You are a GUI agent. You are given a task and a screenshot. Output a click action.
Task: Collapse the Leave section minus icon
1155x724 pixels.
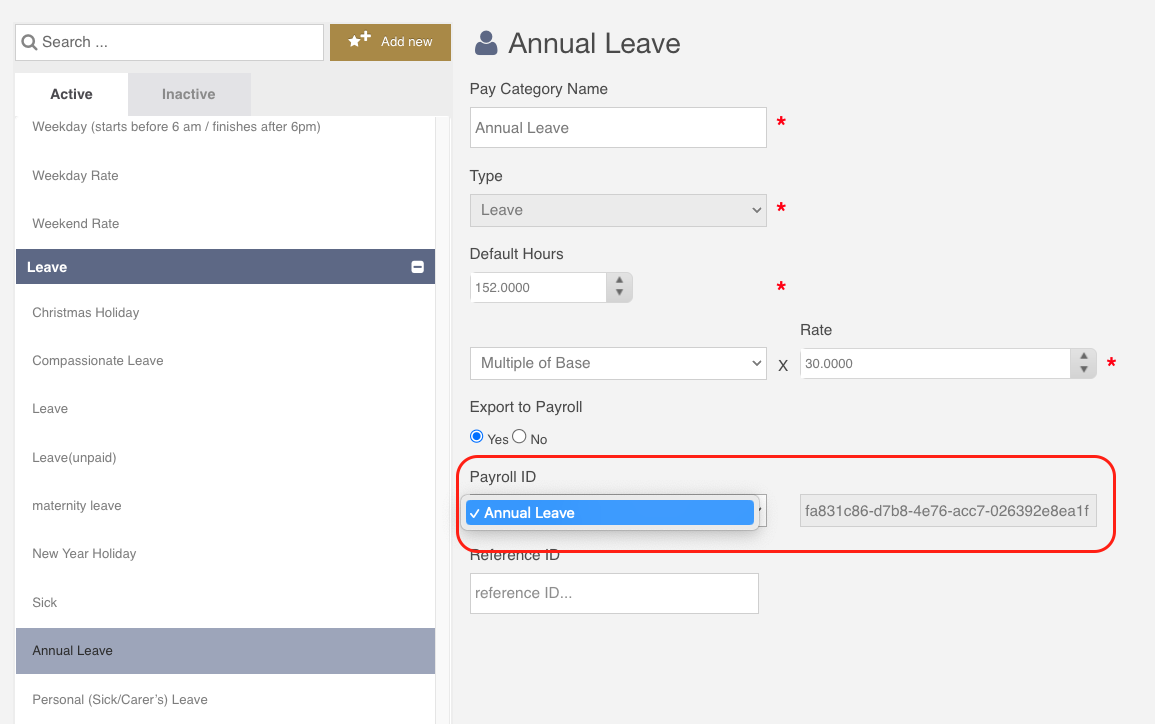coord(418,267)
